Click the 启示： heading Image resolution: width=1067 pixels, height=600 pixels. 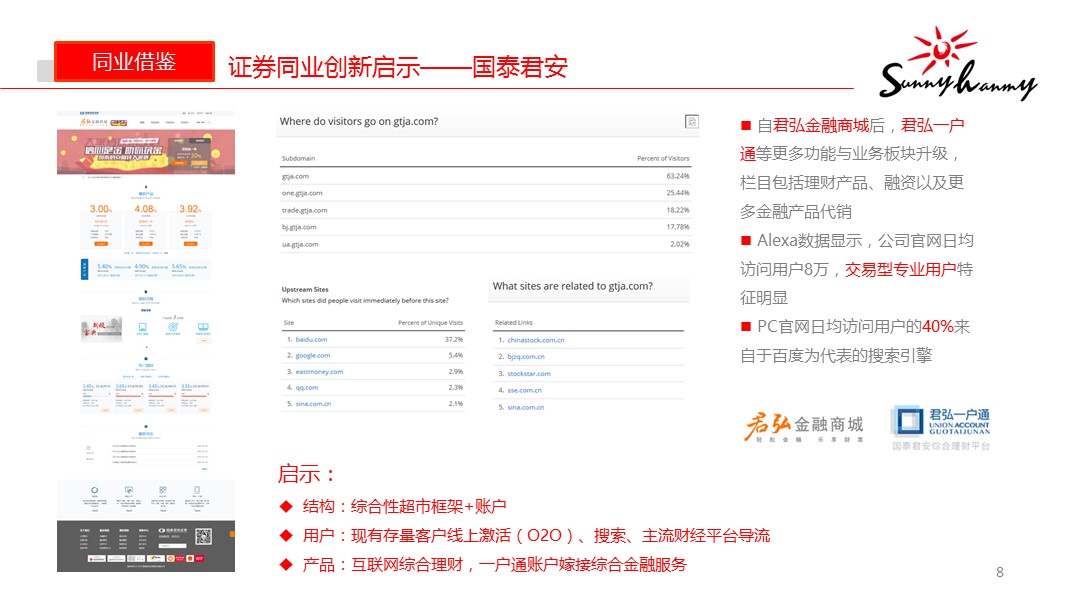click(x=306, y=474)
